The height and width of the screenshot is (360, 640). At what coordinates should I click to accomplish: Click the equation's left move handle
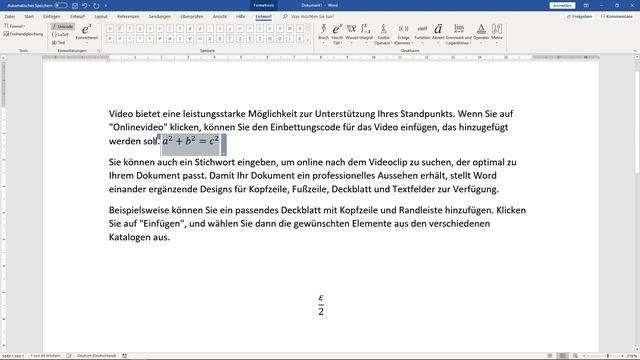coord(159,138)
